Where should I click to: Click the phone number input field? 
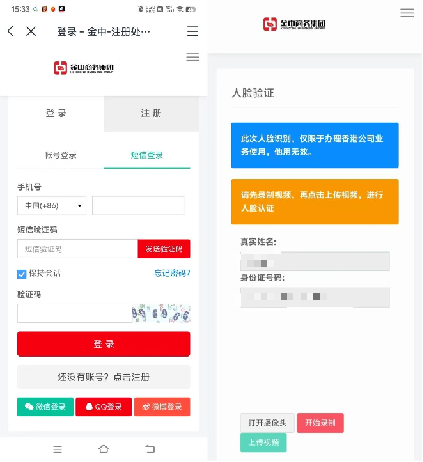coord(138,205)
